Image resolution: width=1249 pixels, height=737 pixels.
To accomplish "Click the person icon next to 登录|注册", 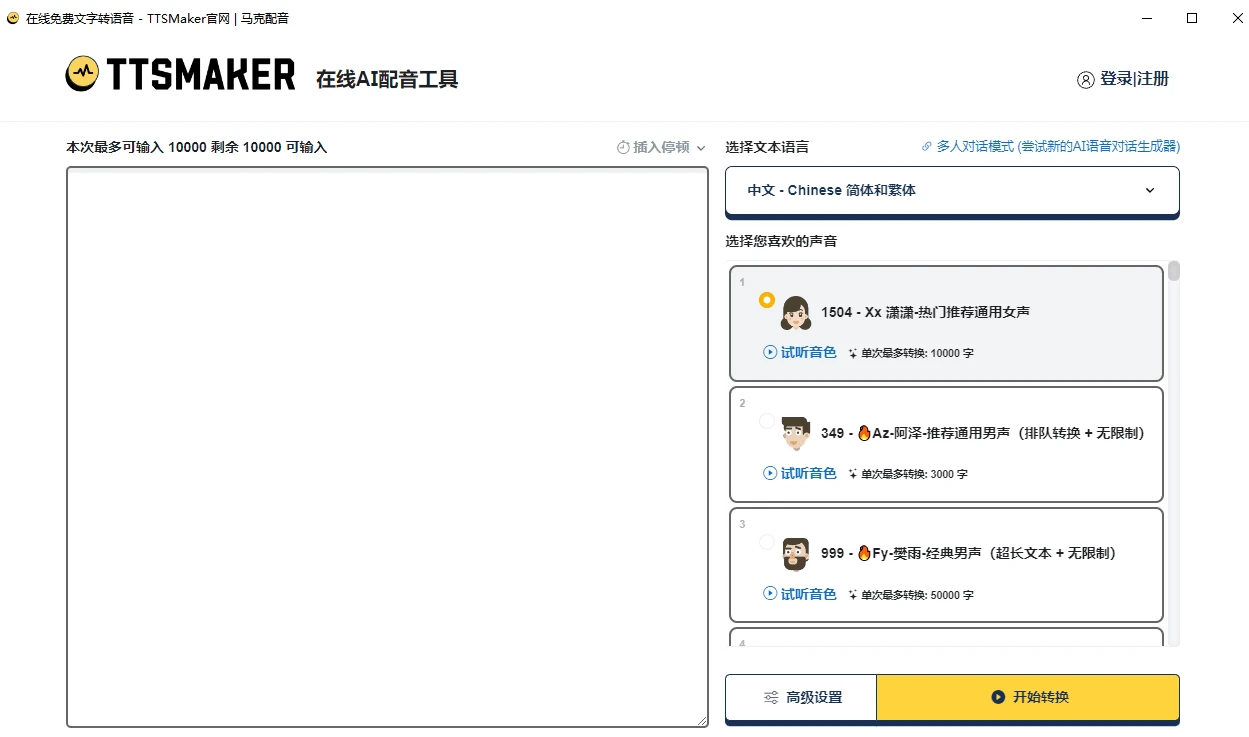I will (1086, 79).
